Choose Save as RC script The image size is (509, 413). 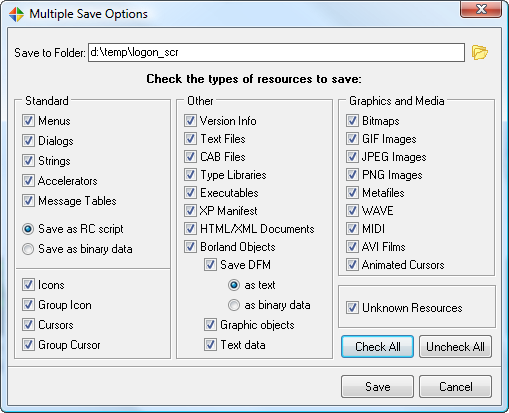(x=28, y=229)
